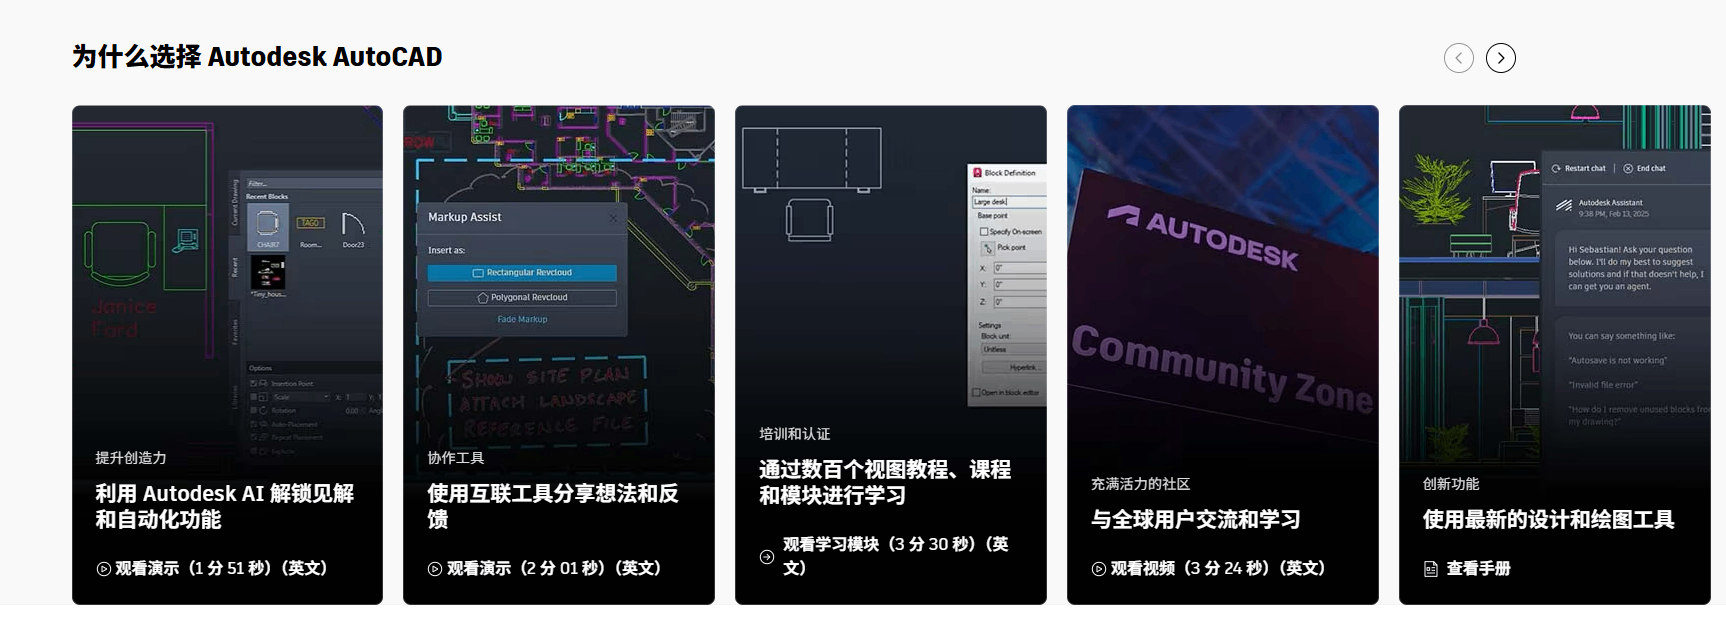Image resolution: width=1726 pixels, height=621 pixels.
Task: Click arrow icon beside 观看学习模块 link
Action: (767, 557)
